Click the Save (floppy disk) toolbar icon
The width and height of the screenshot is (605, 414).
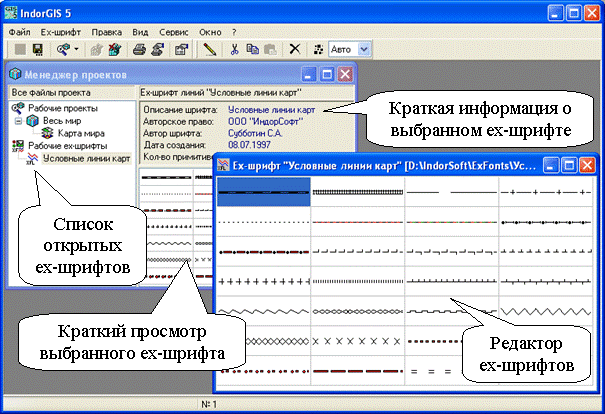(x=37, y=48)
